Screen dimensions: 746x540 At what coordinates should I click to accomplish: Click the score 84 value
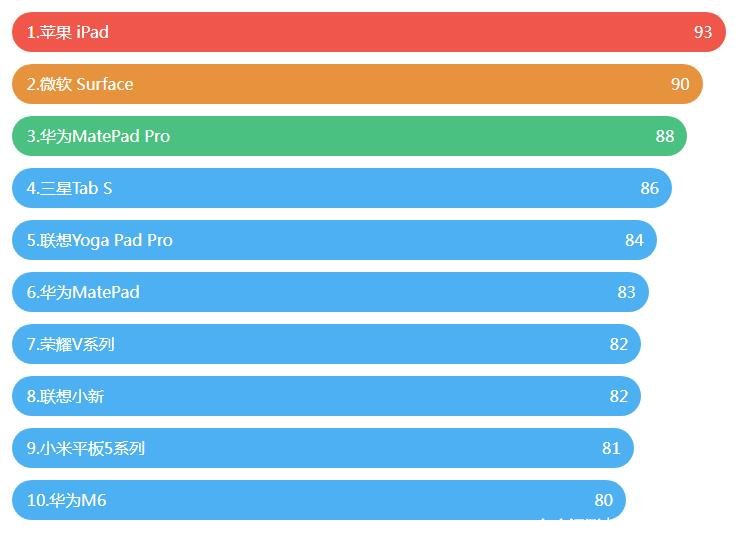634,240
